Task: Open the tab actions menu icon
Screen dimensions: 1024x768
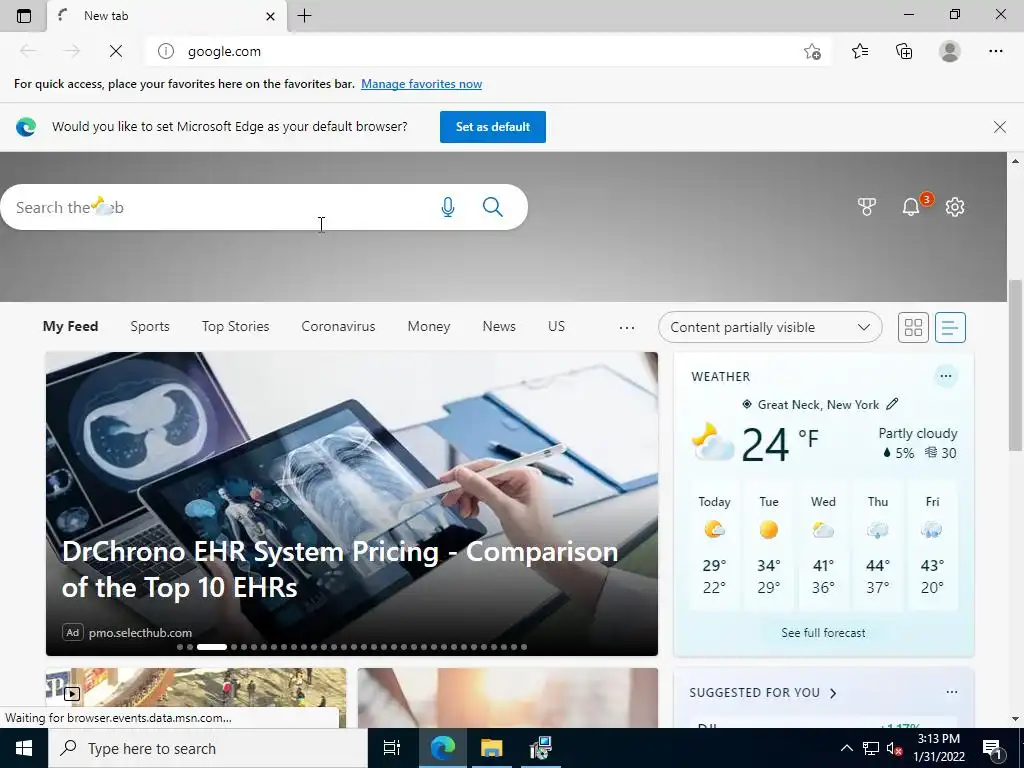Action: click(24, 16)
